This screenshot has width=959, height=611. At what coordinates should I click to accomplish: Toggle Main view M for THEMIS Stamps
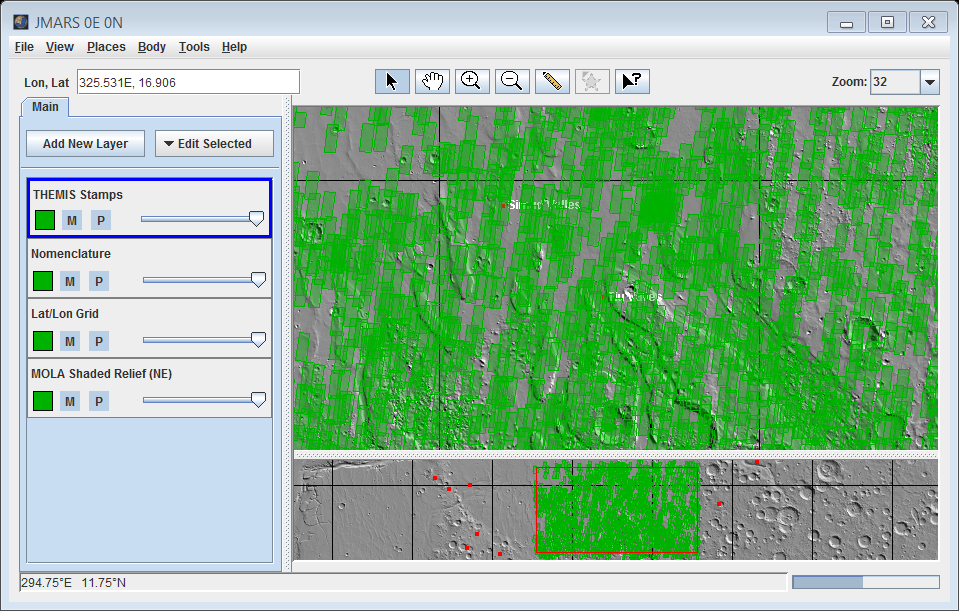(71, 220)
